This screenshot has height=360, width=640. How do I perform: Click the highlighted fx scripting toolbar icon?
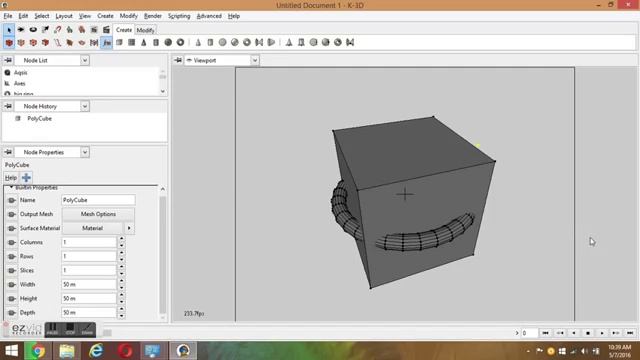pyautogui.click(x=106, y=42)
